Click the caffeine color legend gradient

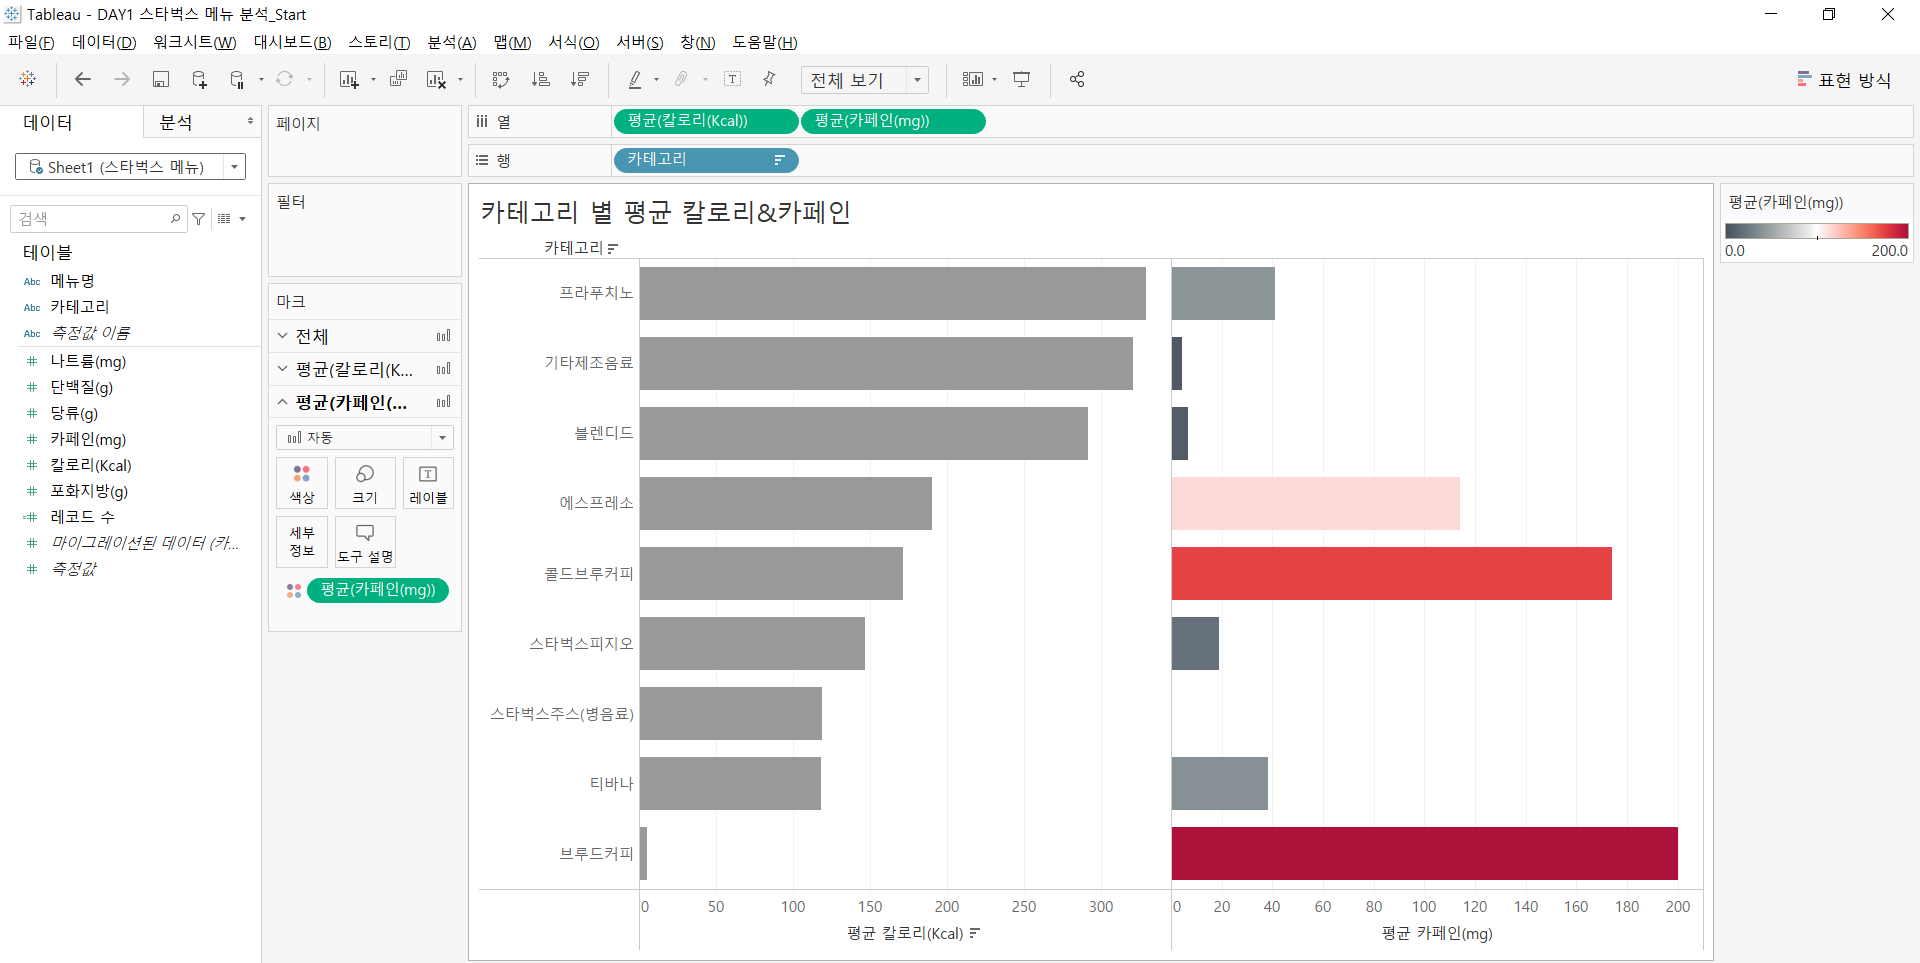click(1816, 231)
